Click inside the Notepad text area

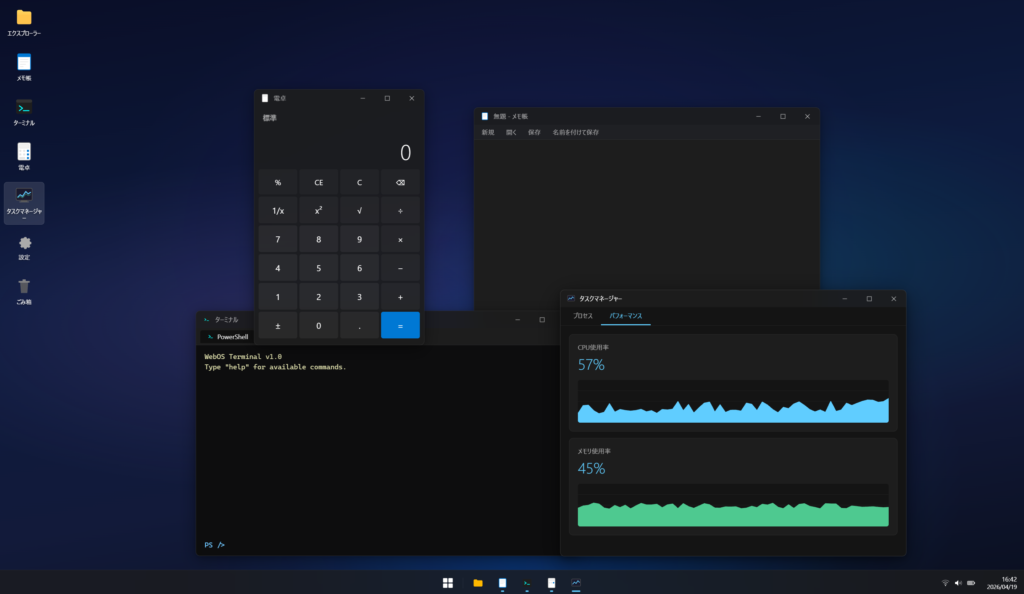pos(647,215)
